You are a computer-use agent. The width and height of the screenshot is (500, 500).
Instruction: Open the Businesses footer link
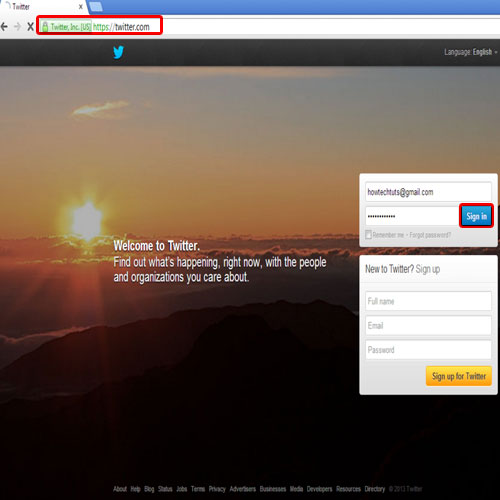click(x=273, y=489)
